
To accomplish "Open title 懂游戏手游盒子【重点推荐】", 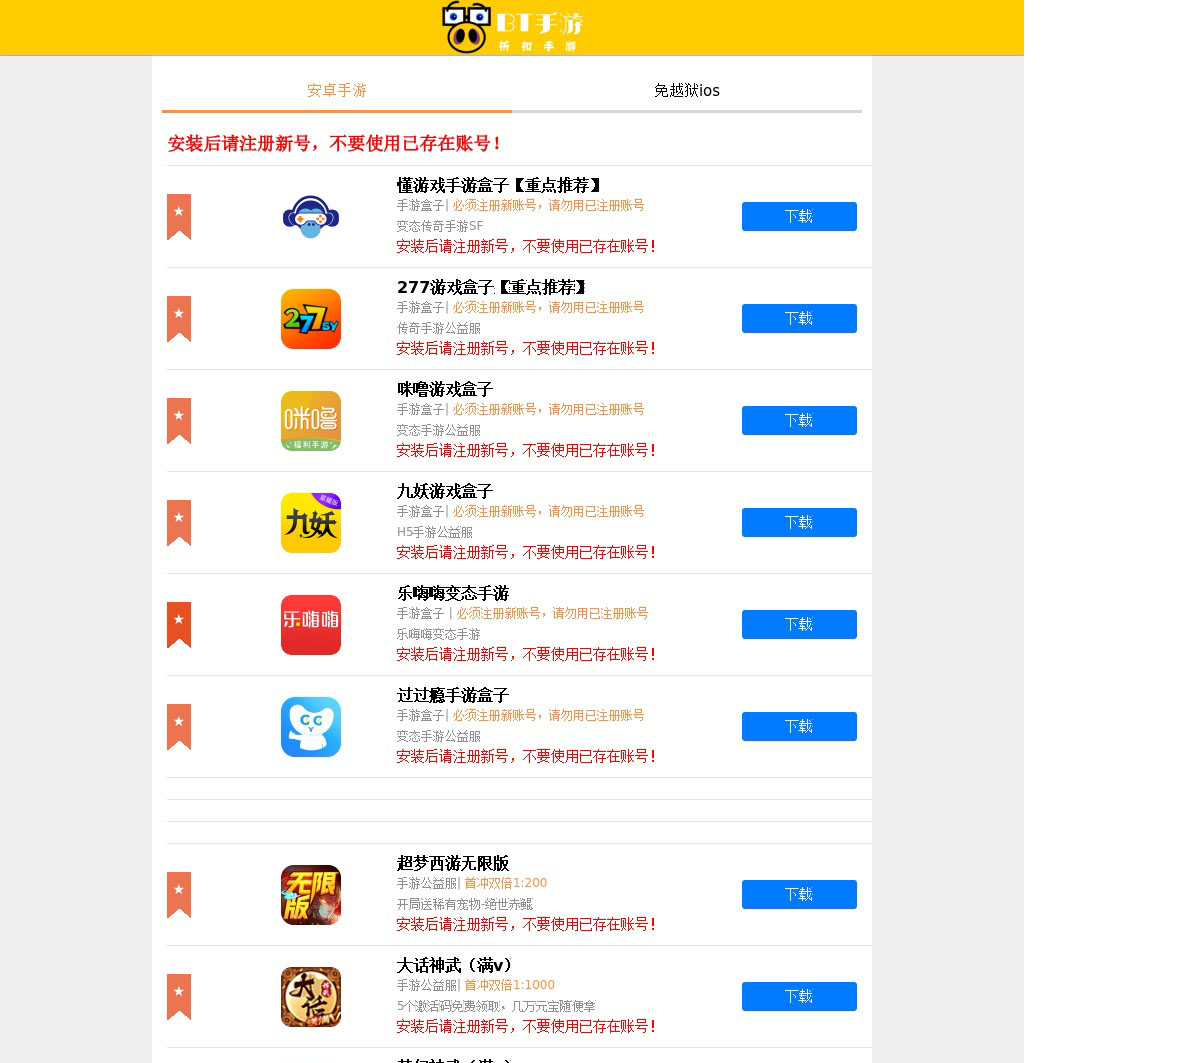I will [501, 185].
